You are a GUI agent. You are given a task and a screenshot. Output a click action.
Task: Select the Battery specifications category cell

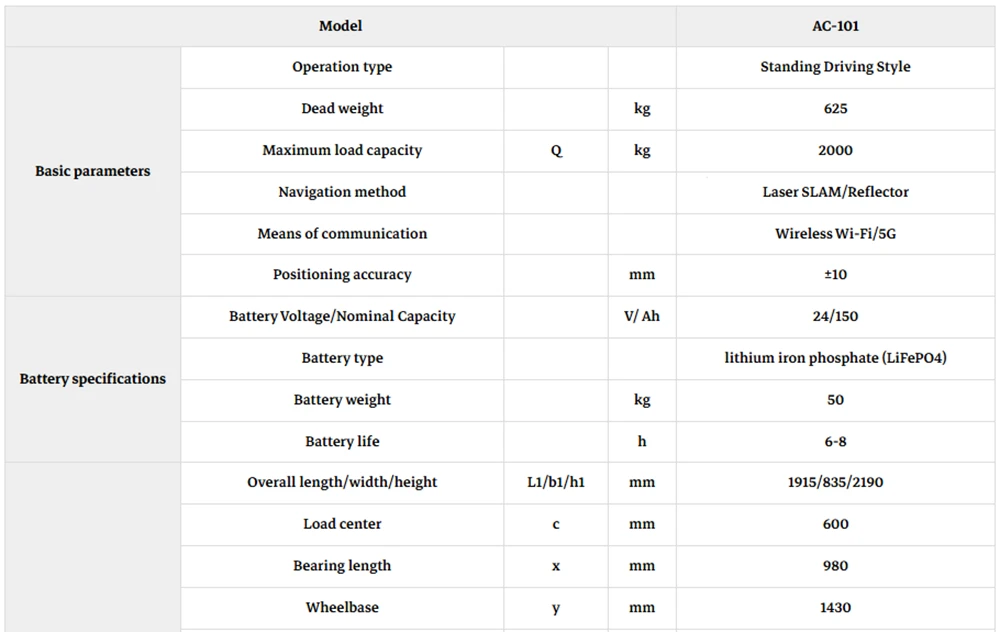(x=92, y=379)
